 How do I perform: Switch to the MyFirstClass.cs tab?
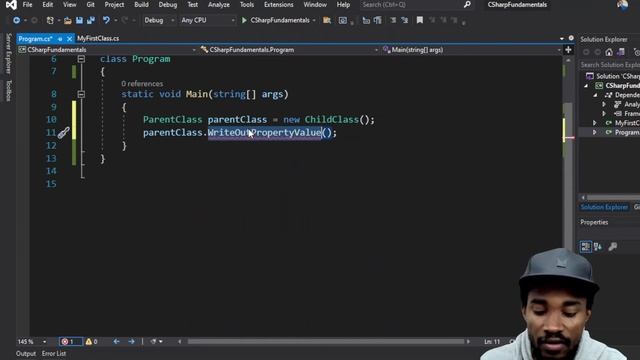click(98, 38)
